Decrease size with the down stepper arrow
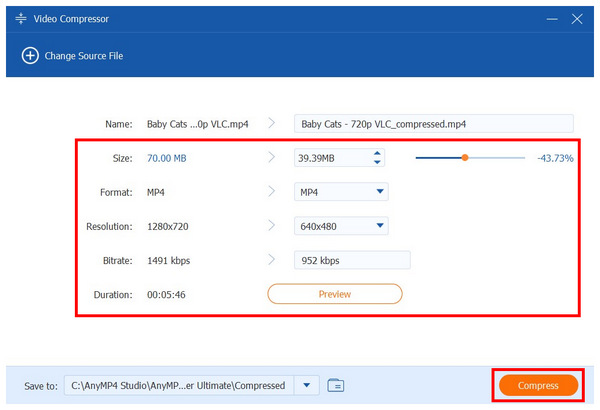Image resolution: width=600 pixels, height=410 pixels. (x=377, y=163)
